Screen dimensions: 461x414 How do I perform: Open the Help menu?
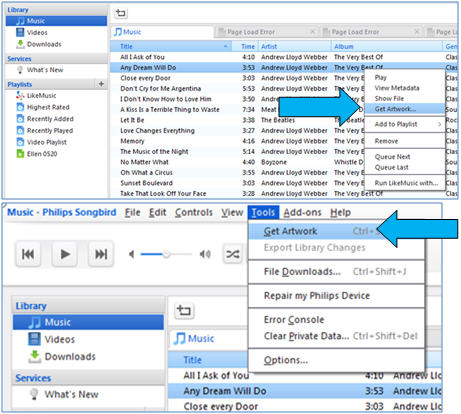340,213
